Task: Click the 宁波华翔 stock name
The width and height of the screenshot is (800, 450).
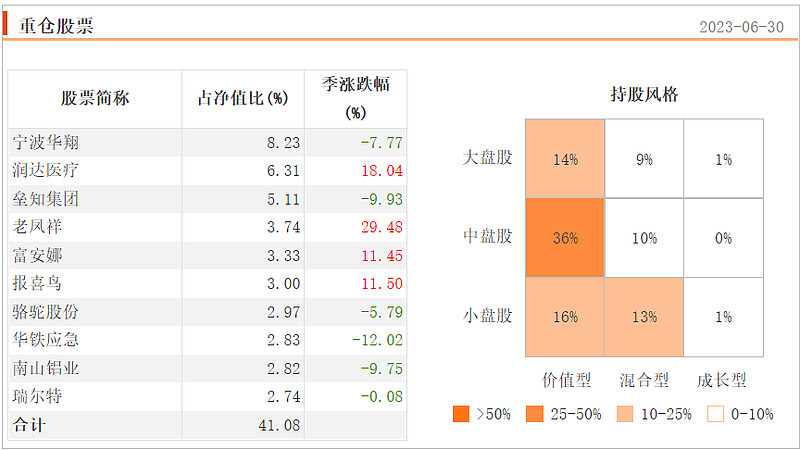Action: [44, 142]
